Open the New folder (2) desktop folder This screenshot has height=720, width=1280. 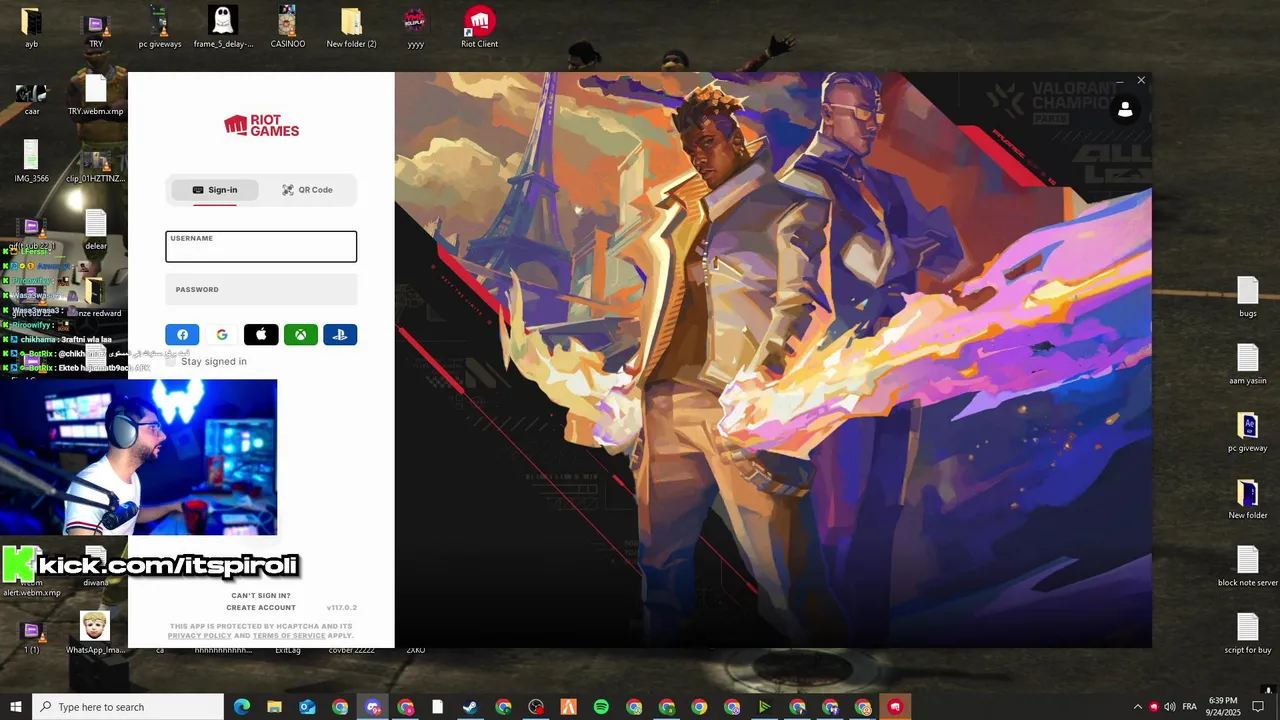click(351, 27)
